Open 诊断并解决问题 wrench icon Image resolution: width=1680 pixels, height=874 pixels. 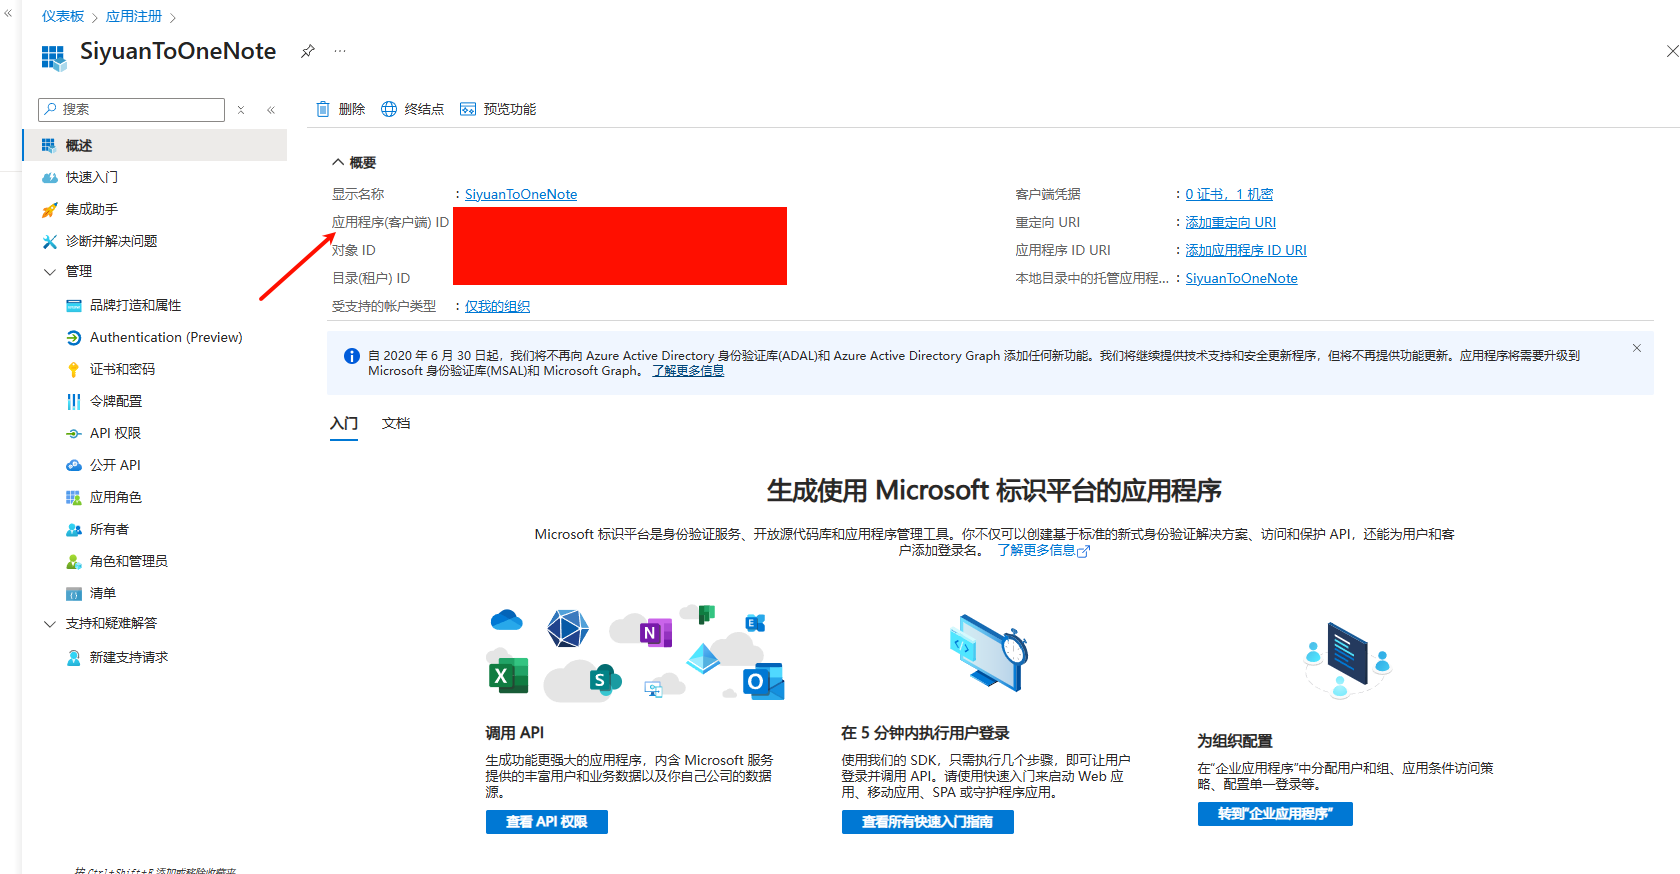click(x=49, y=241)
